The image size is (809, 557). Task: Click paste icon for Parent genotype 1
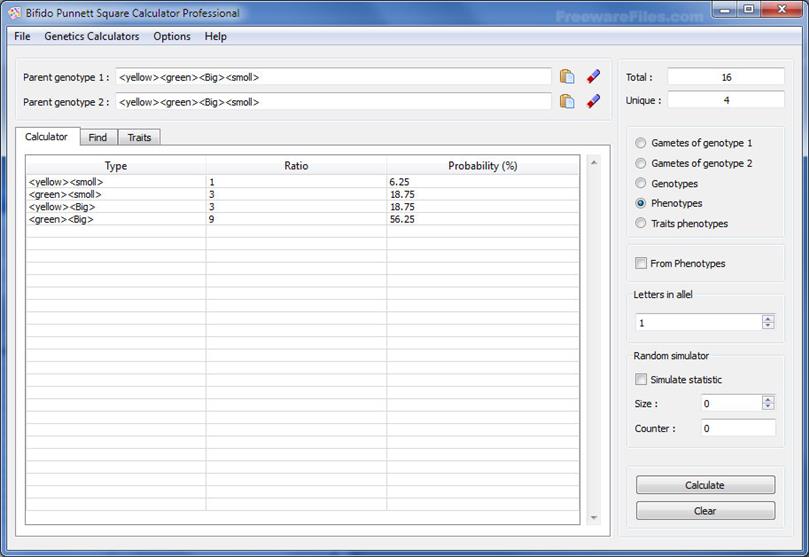[567, 76]
